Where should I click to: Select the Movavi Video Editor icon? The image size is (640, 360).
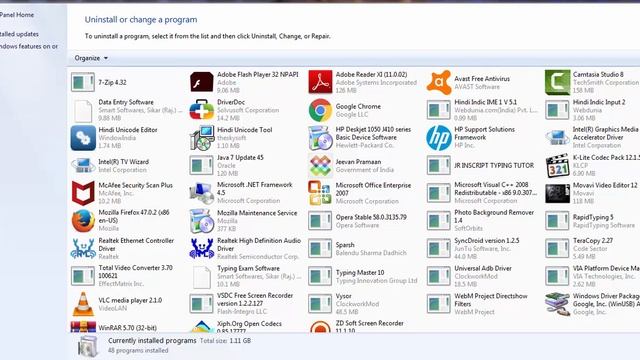click(x=557, y=193)
